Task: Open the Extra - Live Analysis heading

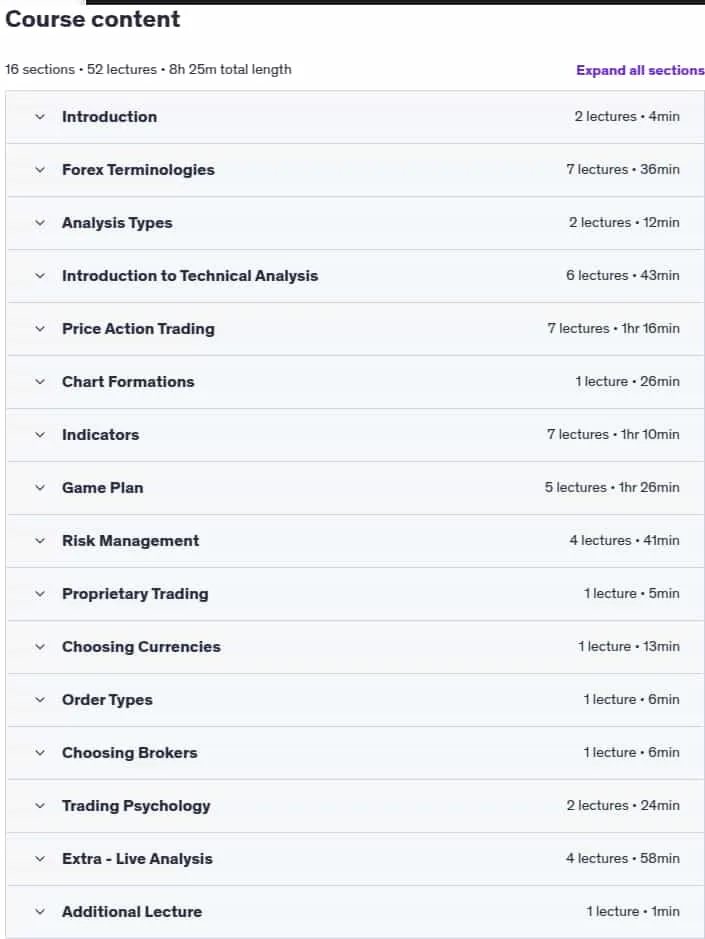Action: pyautogui.click(x=137, y=859)
